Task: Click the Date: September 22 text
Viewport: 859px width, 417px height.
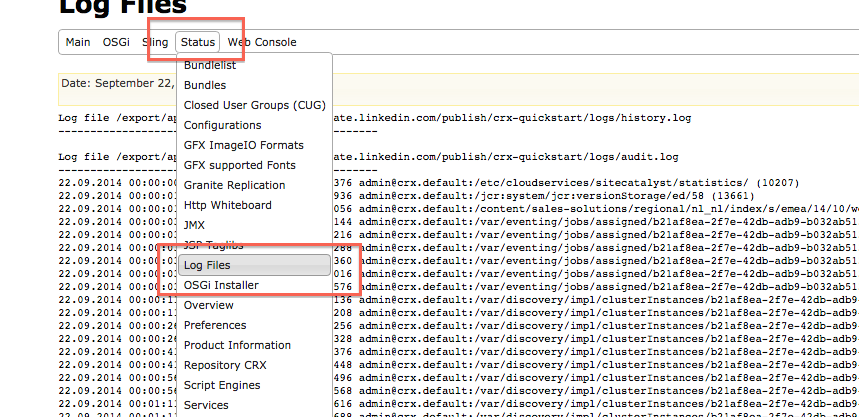Action: click(x=118, y=83)
